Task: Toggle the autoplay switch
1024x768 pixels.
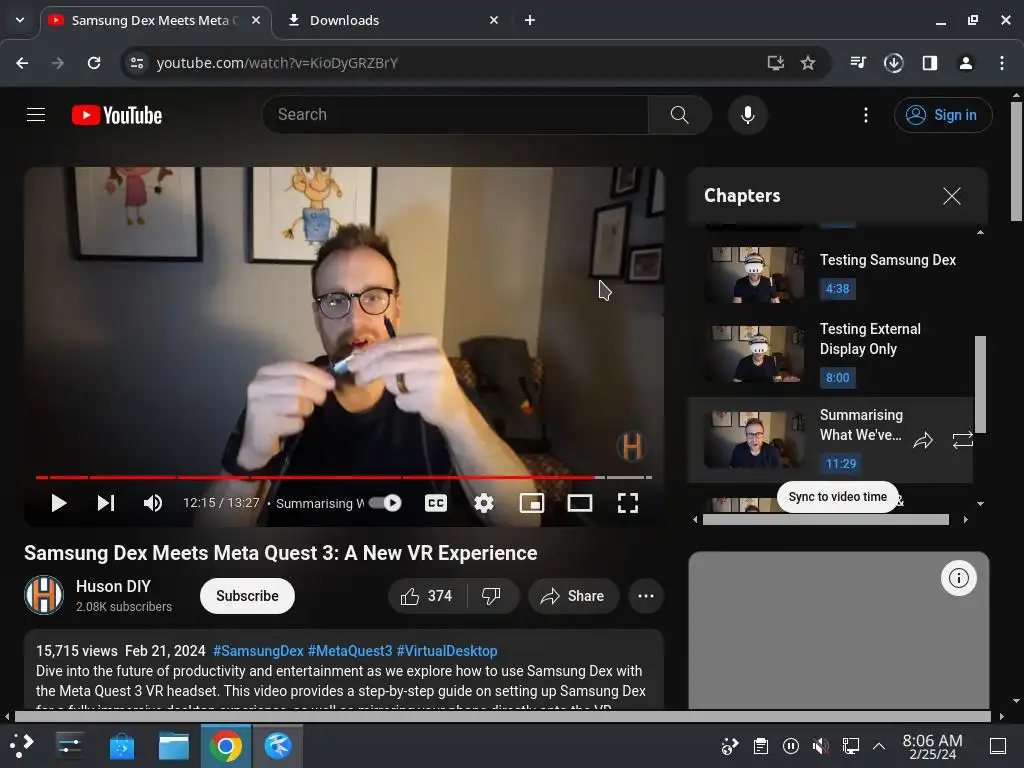Action: (385, 503)
